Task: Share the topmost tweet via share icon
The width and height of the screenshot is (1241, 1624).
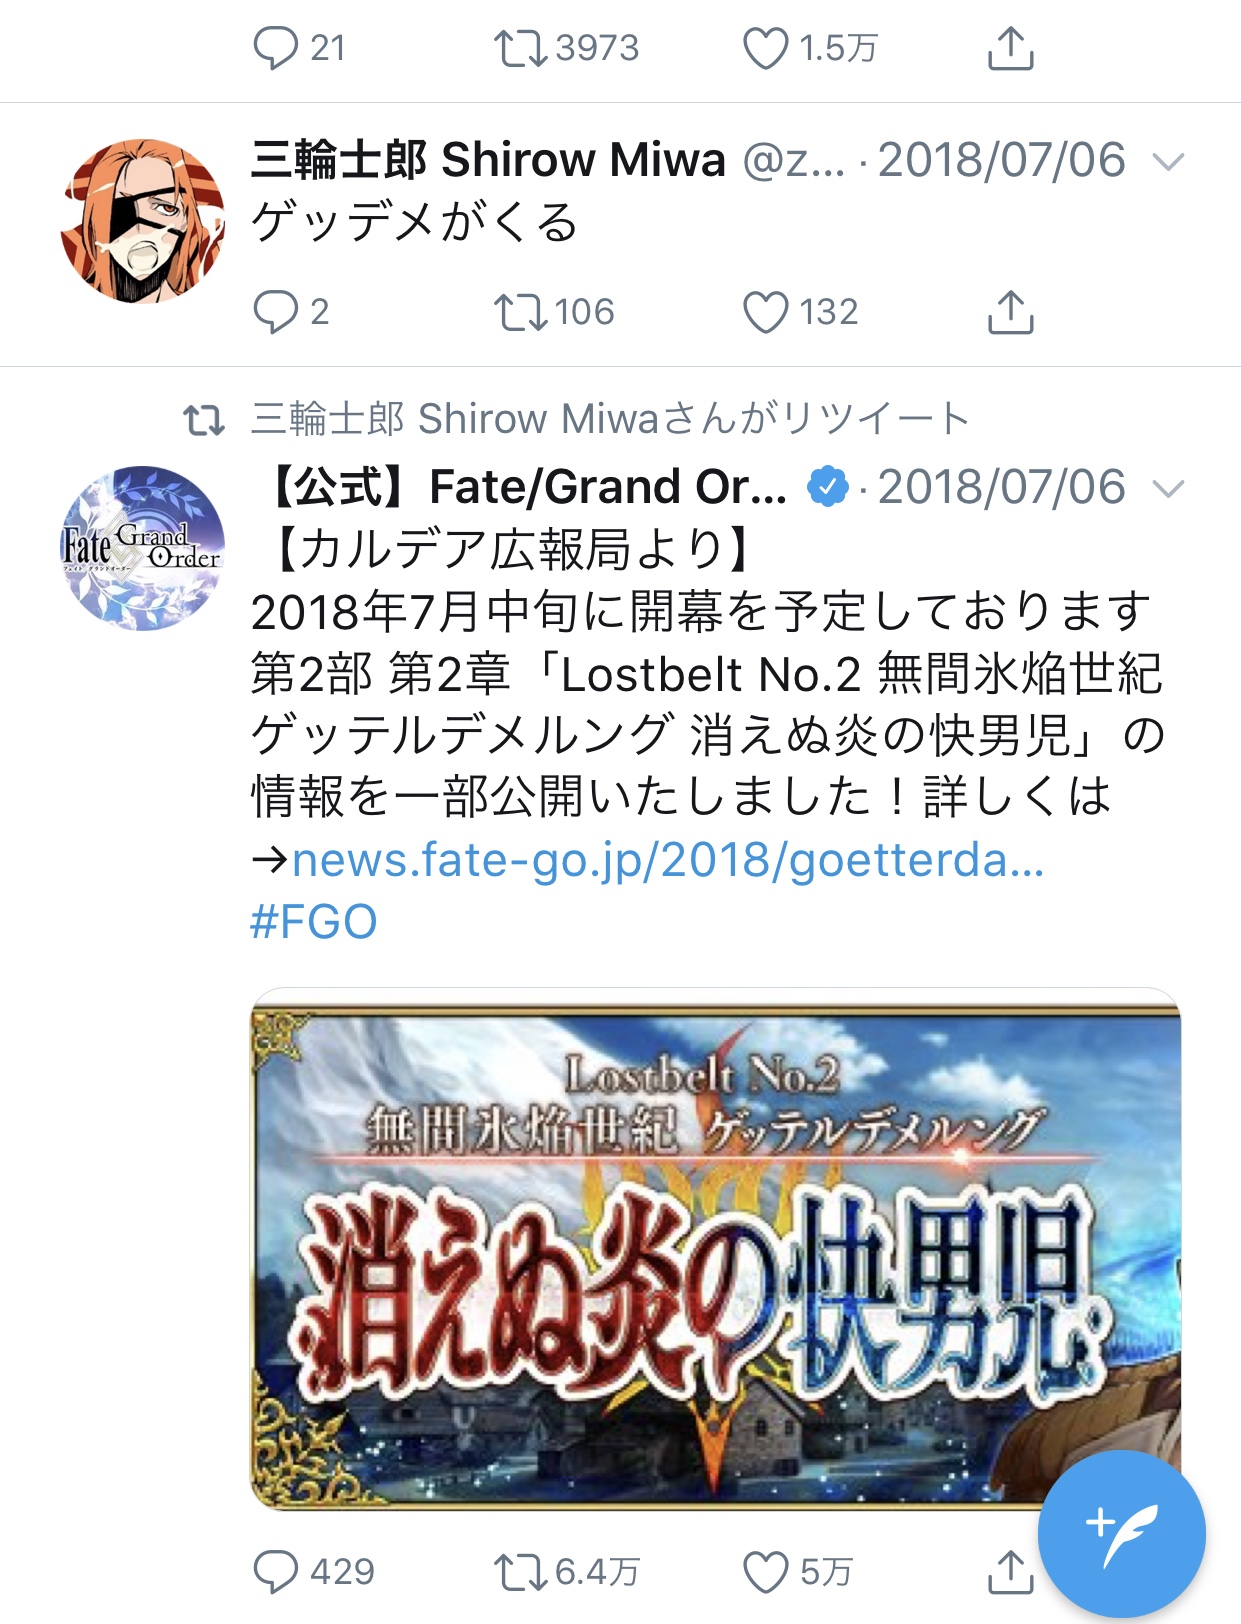Action: pos(1010,48)
